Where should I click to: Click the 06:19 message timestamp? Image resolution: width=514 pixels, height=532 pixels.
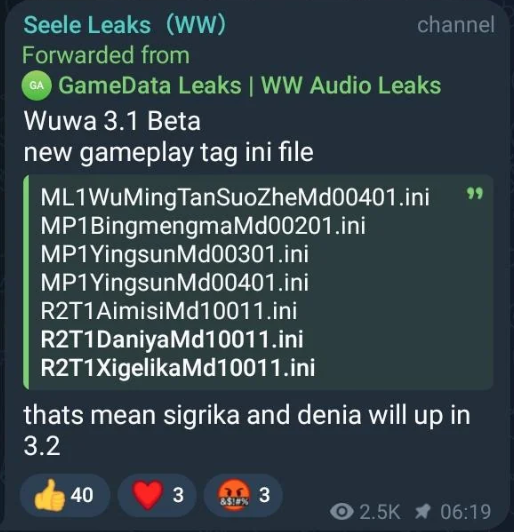(x=466, y=512)
